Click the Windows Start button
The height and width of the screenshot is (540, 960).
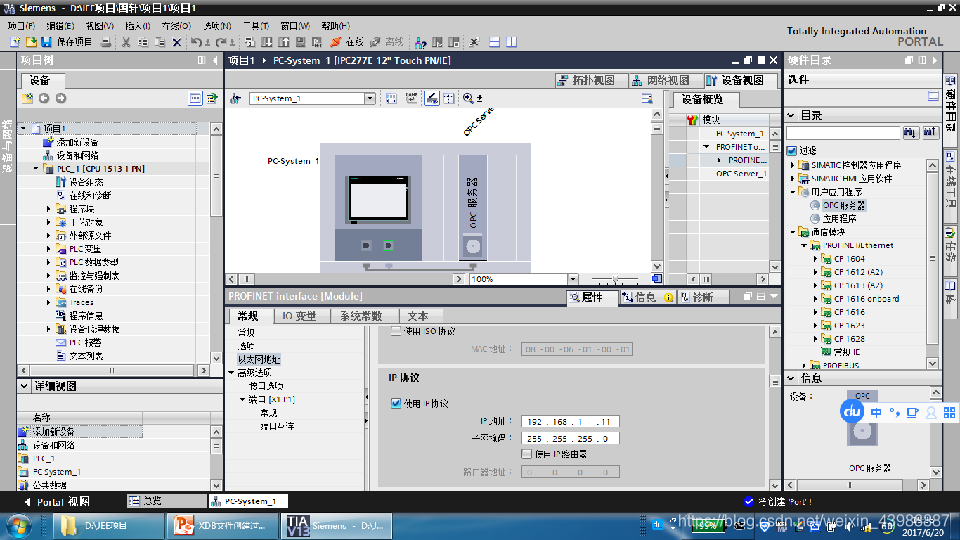tap(17, 526)
